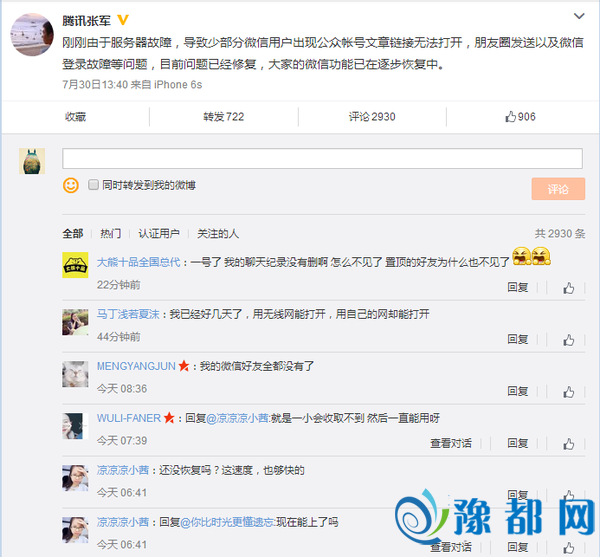Image resolution: width=600 pixels, height=557 pixels.
Task: Like the post with 906 thumbs-up
Action: click(x=521, y=117)
